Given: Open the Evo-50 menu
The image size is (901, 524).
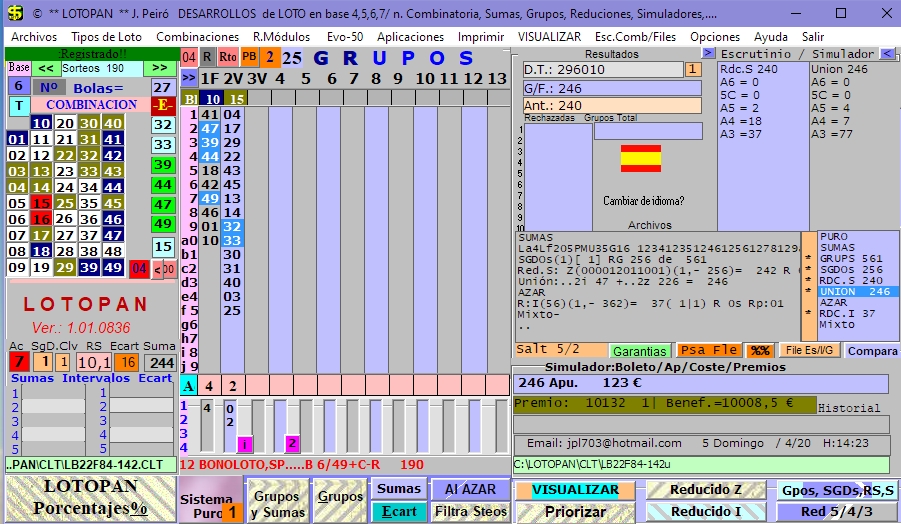Looking at the screenshot, I should (x=345, y=37).
